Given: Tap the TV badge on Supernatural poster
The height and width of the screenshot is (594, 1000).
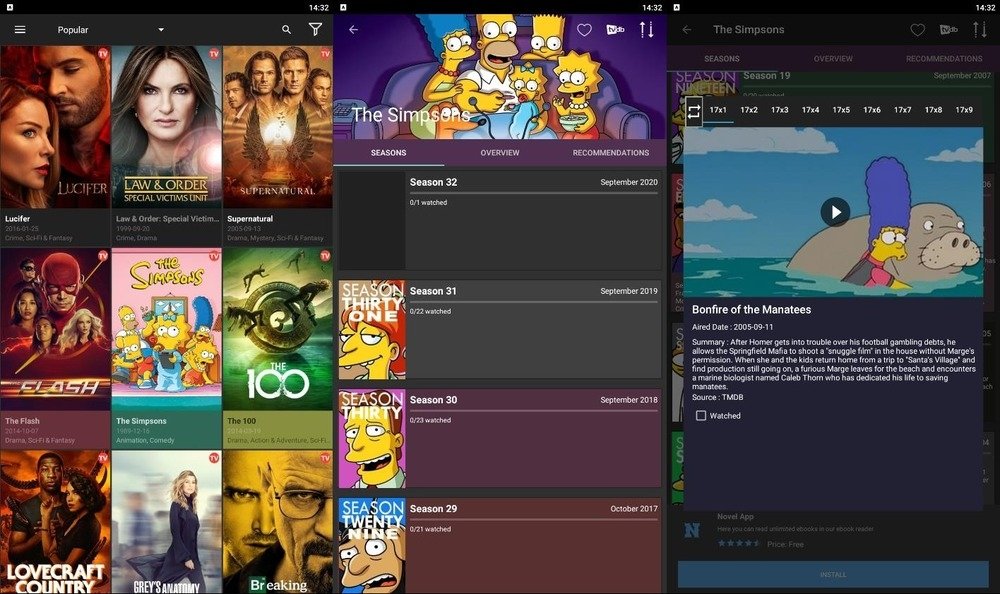Looking at the screenshot, I should click(x=325, y=54).
